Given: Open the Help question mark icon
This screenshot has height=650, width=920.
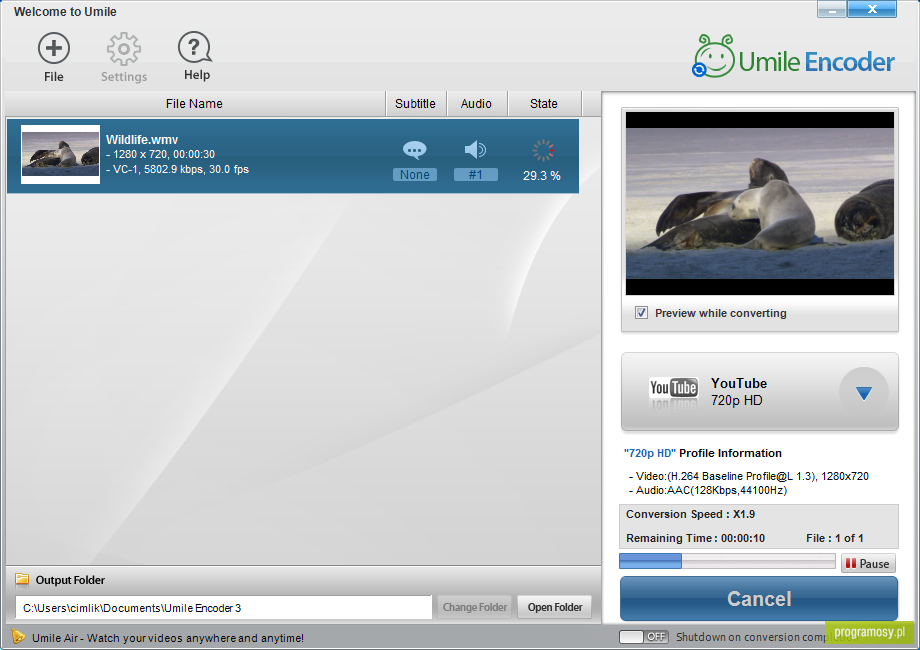Looking at the screenshot, I should (x=195, y=48).
